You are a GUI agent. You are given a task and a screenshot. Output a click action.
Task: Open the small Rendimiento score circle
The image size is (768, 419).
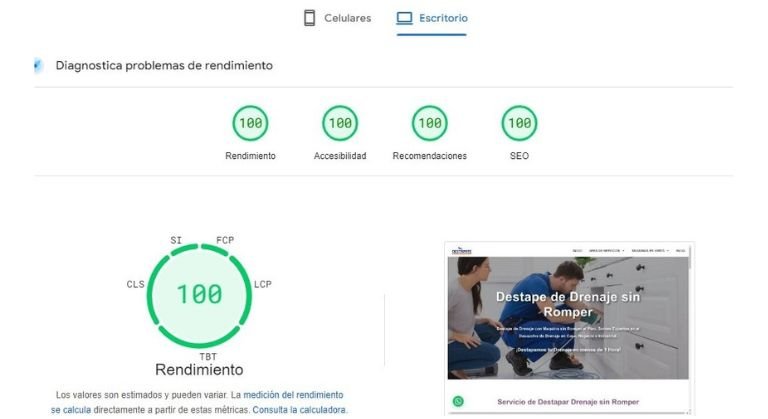pyautogui.click(x=250, y=124)
